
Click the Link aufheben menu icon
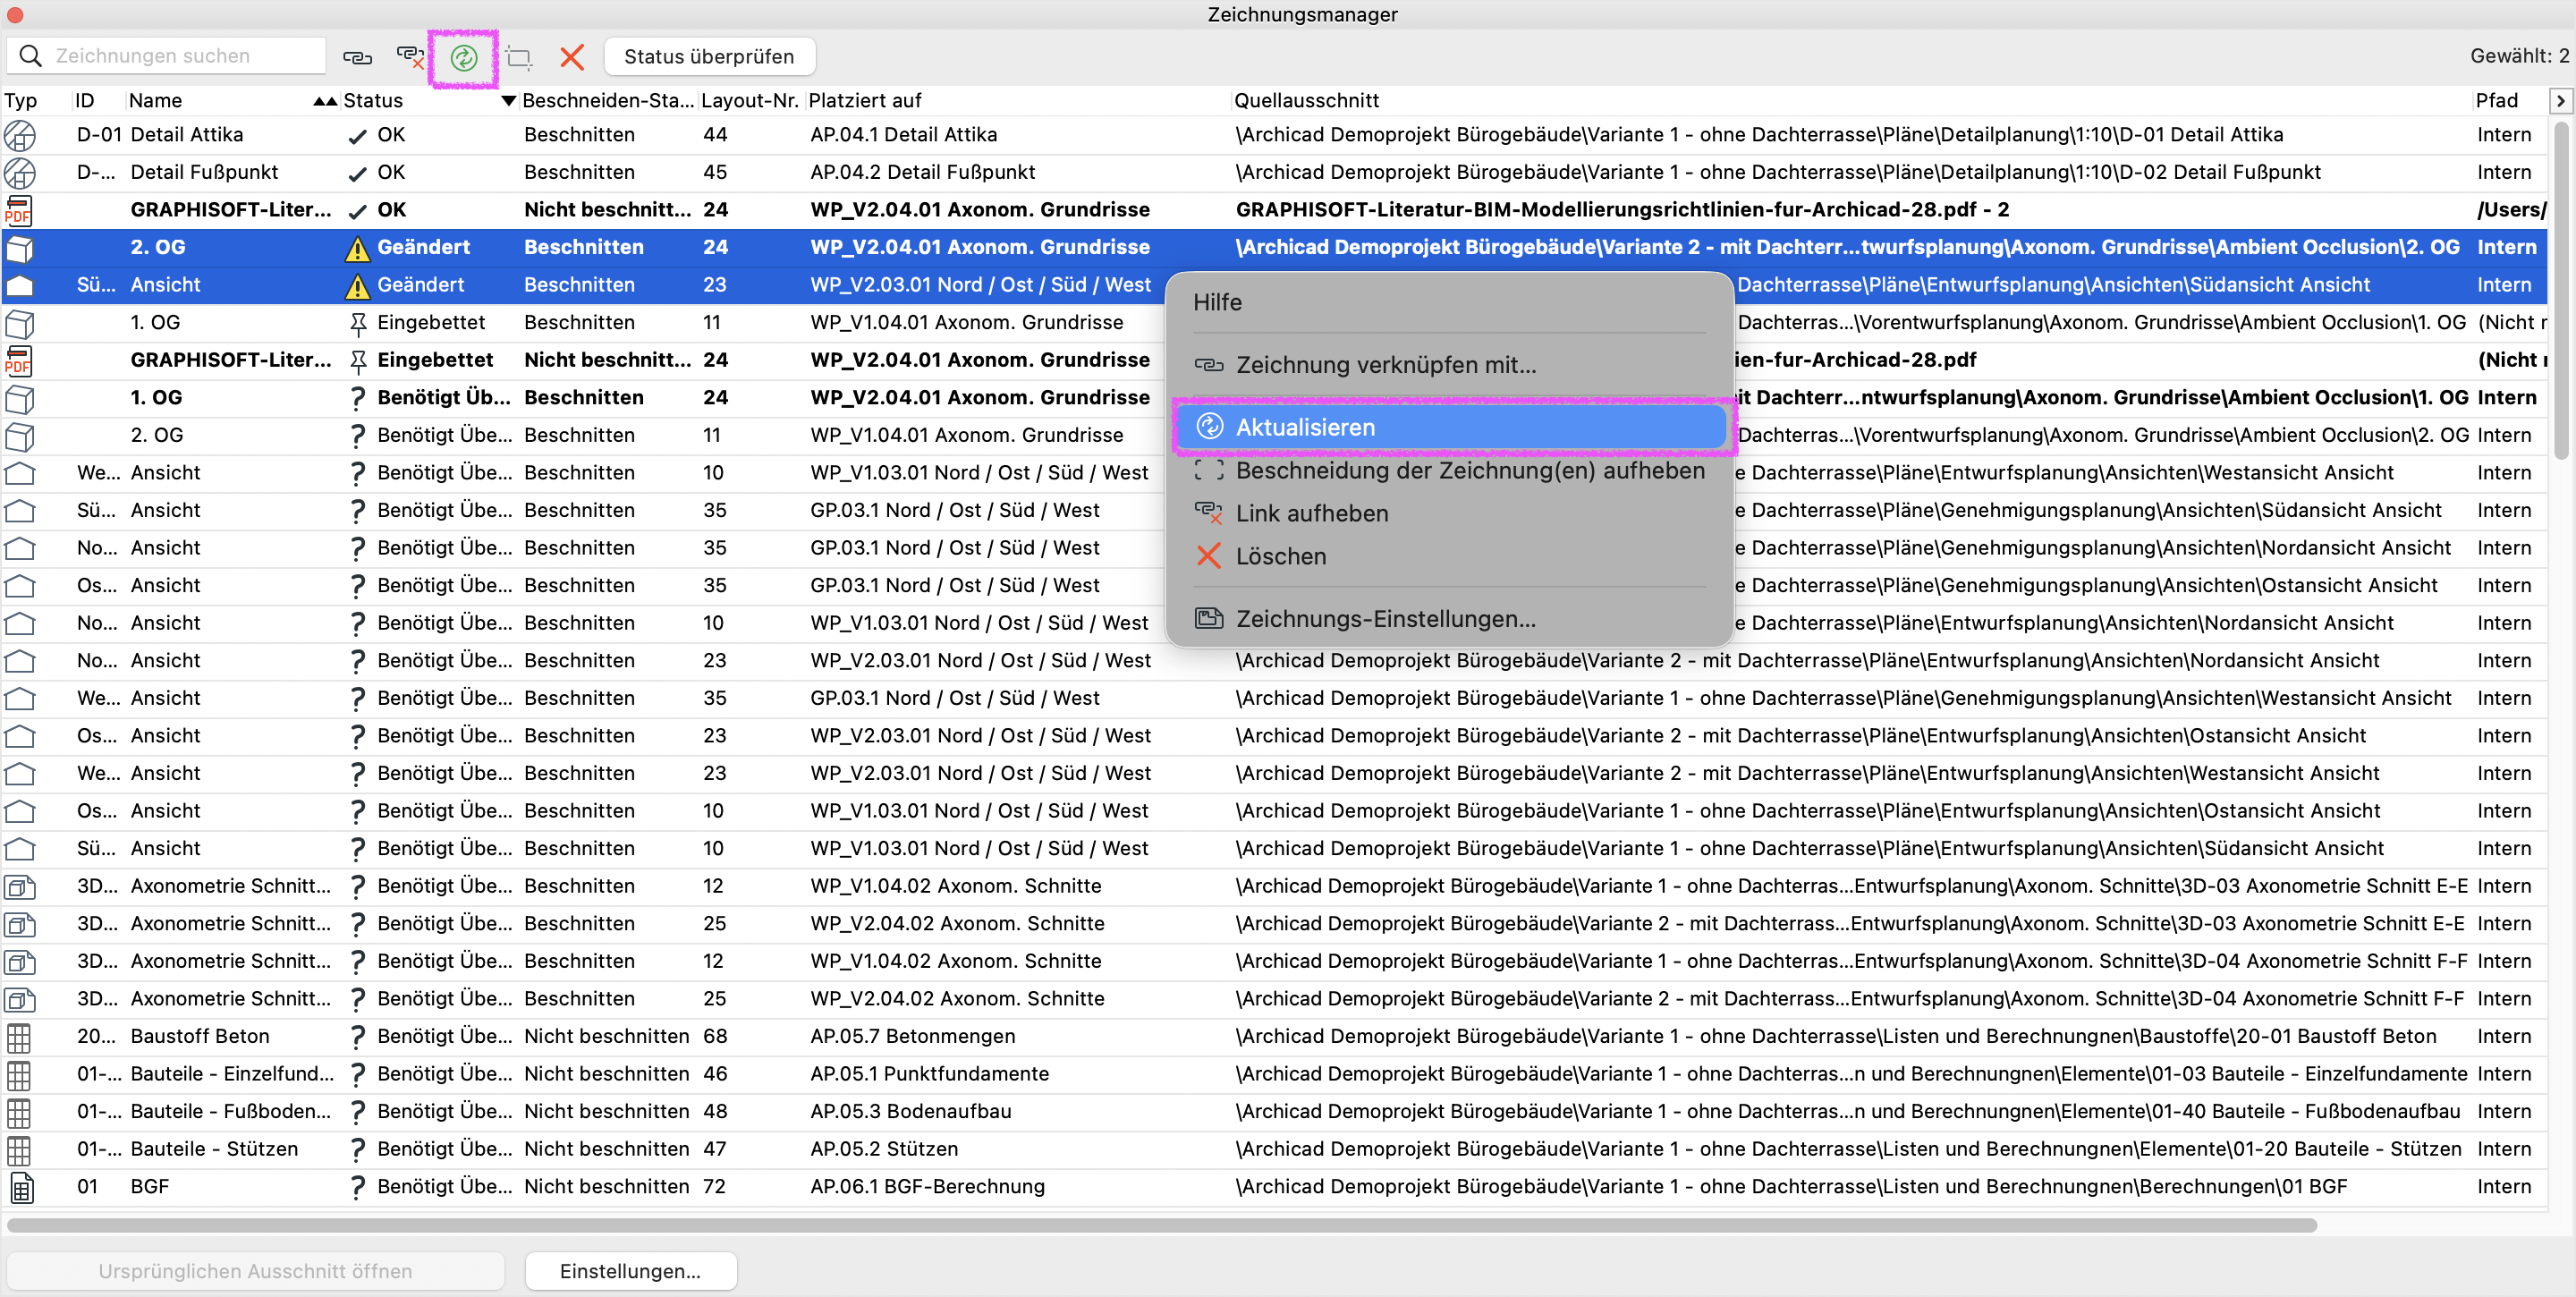pyautogui.click(x=1209, y=513)
